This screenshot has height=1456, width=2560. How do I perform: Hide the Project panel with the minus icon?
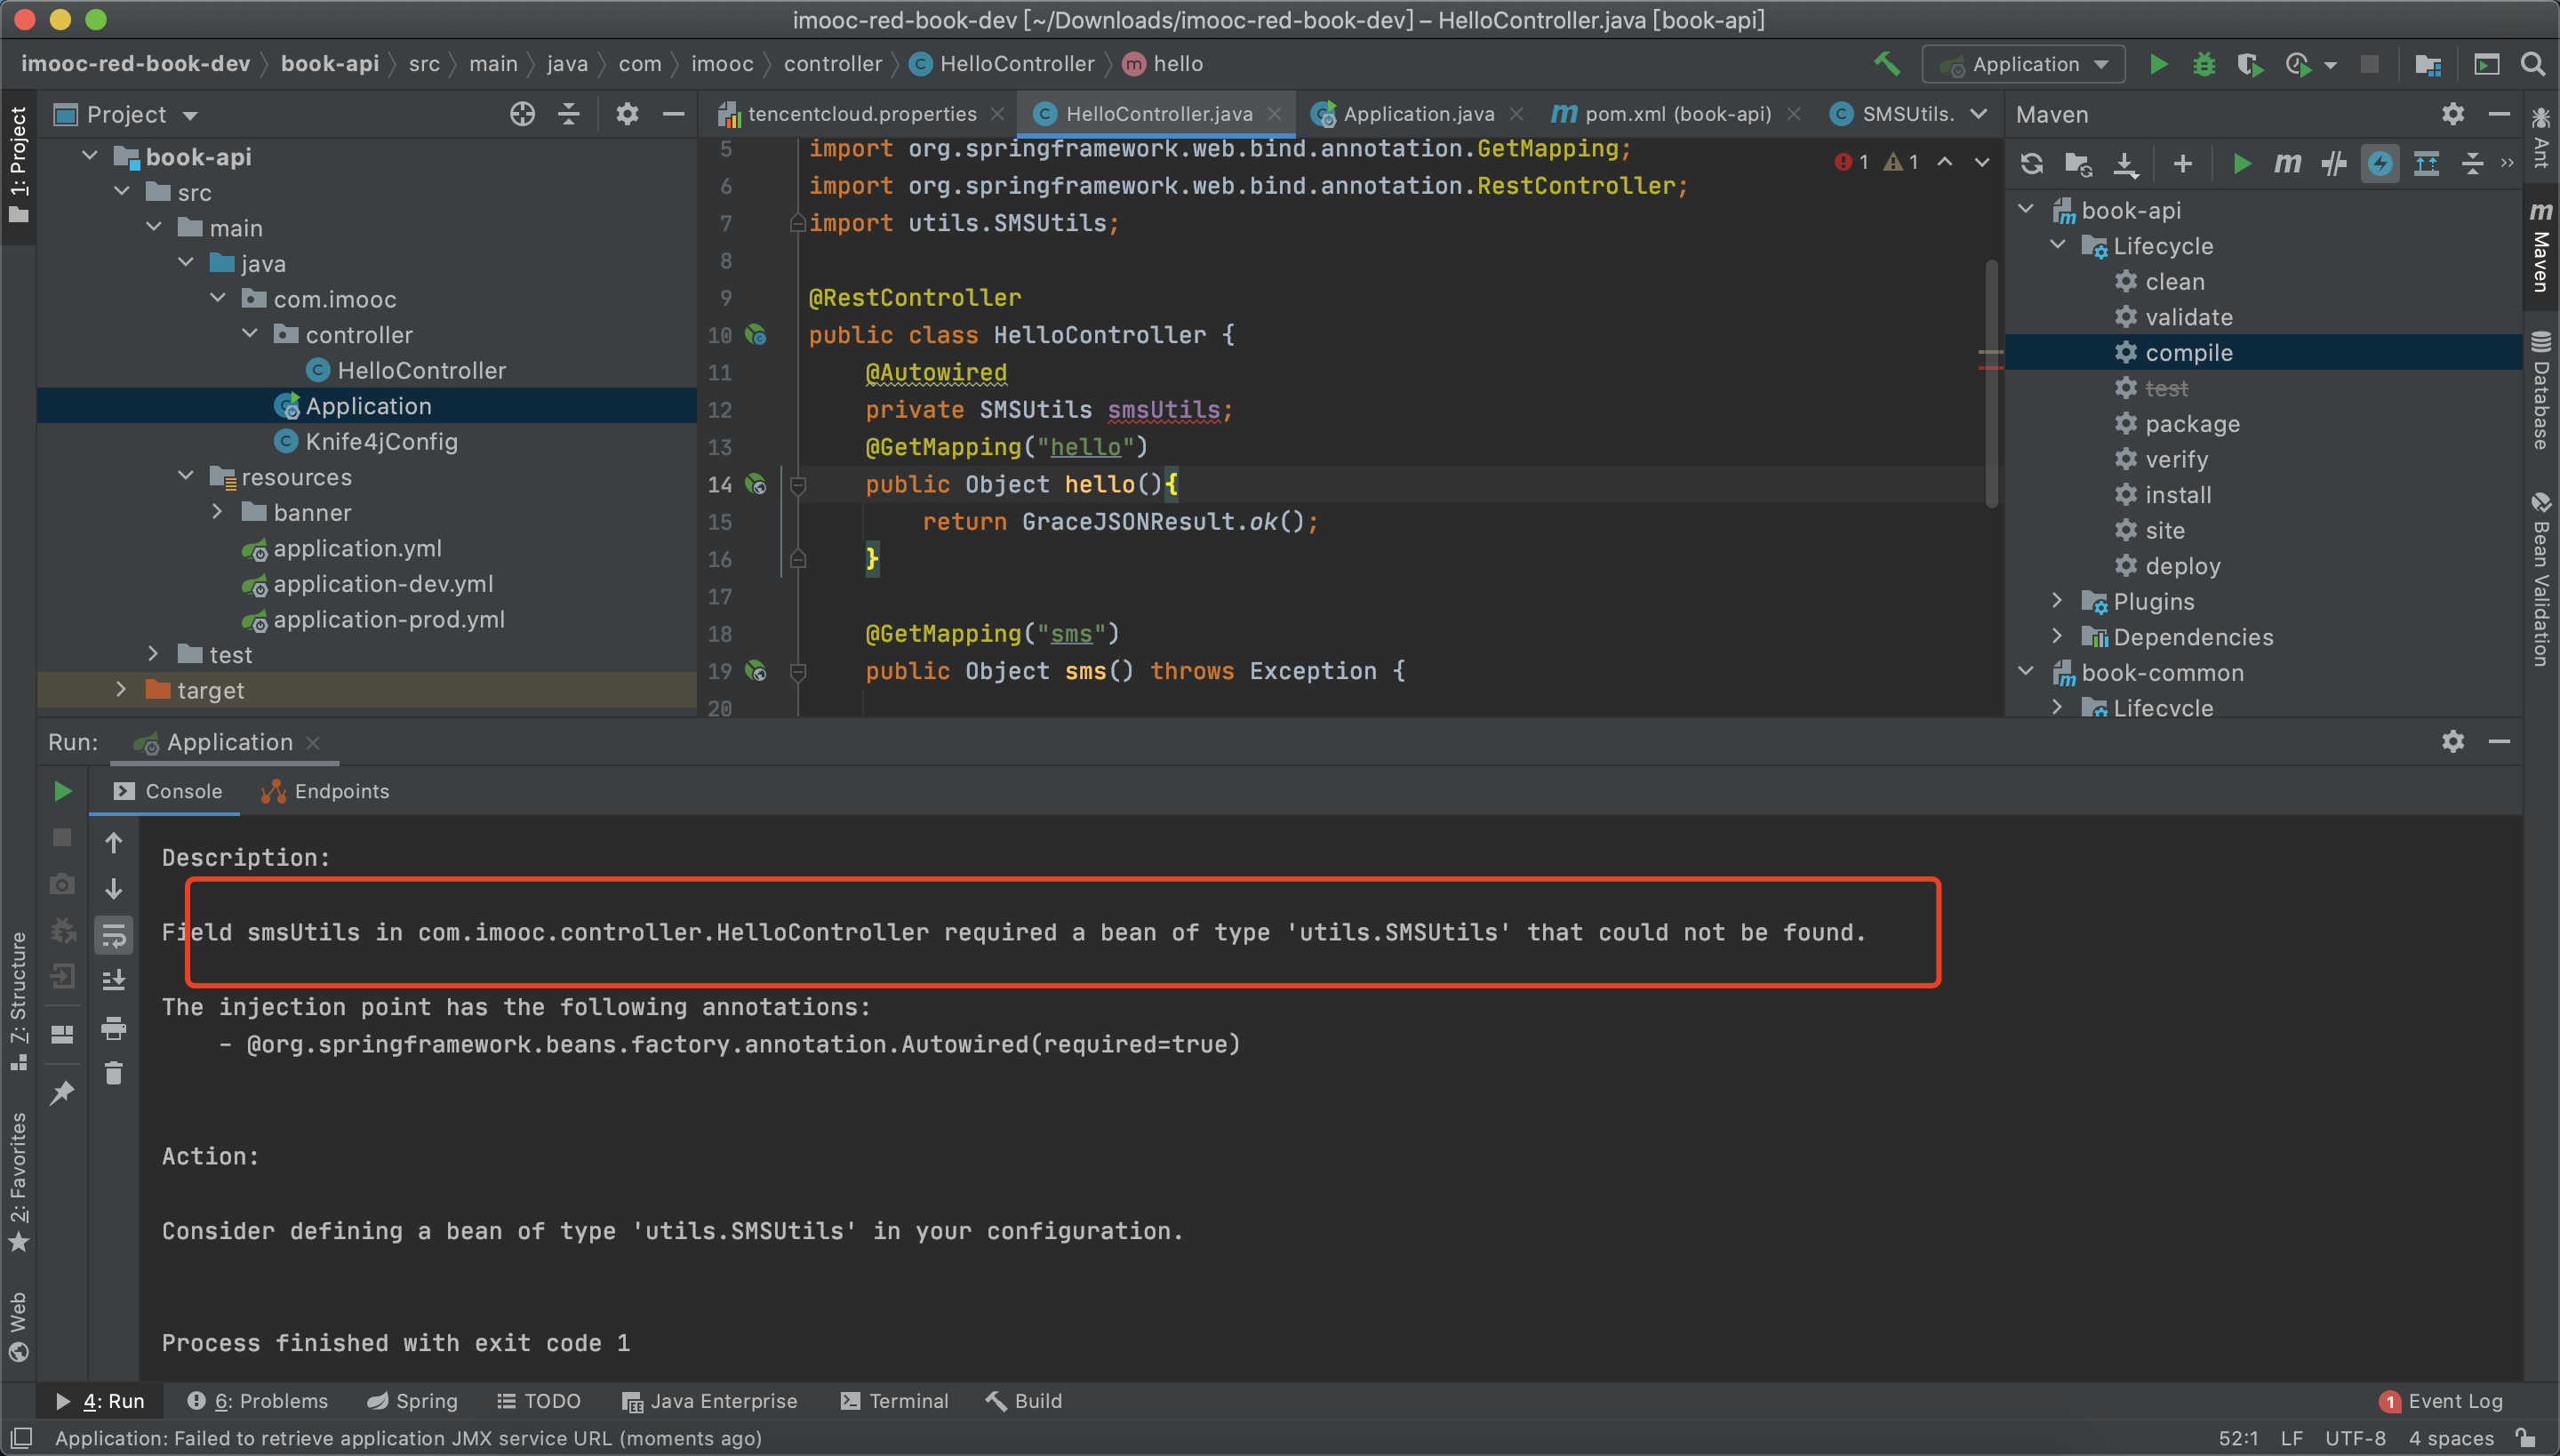coord(674,114)
